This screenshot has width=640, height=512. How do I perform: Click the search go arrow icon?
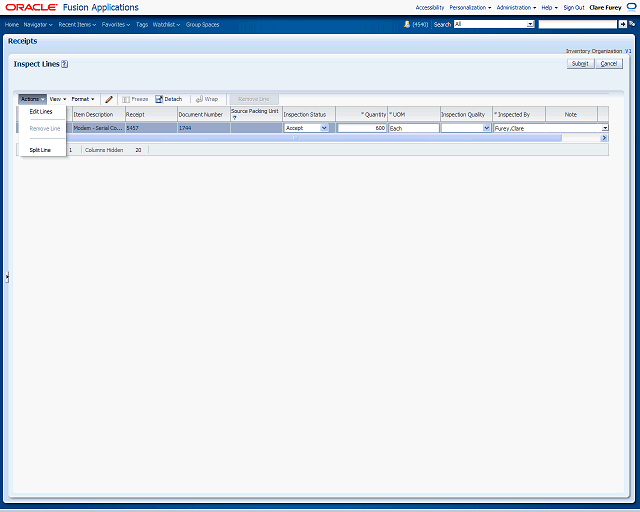621,23
